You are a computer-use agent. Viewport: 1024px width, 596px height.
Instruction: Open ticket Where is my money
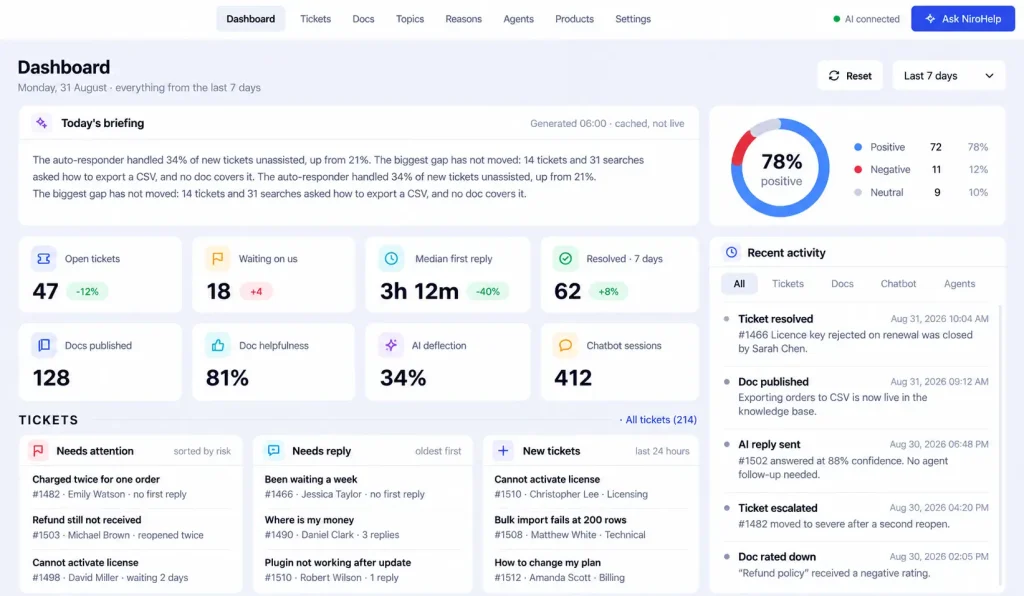pyautogui.click(x=363, y=527)
